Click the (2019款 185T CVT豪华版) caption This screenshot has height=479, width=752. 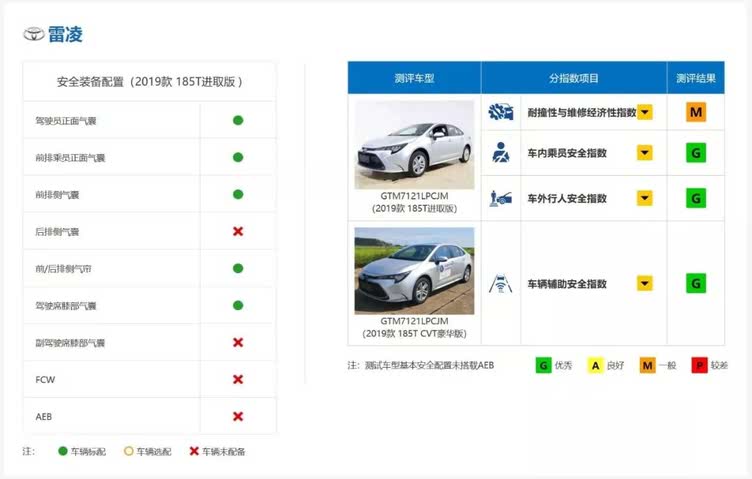tap(414, 333)
